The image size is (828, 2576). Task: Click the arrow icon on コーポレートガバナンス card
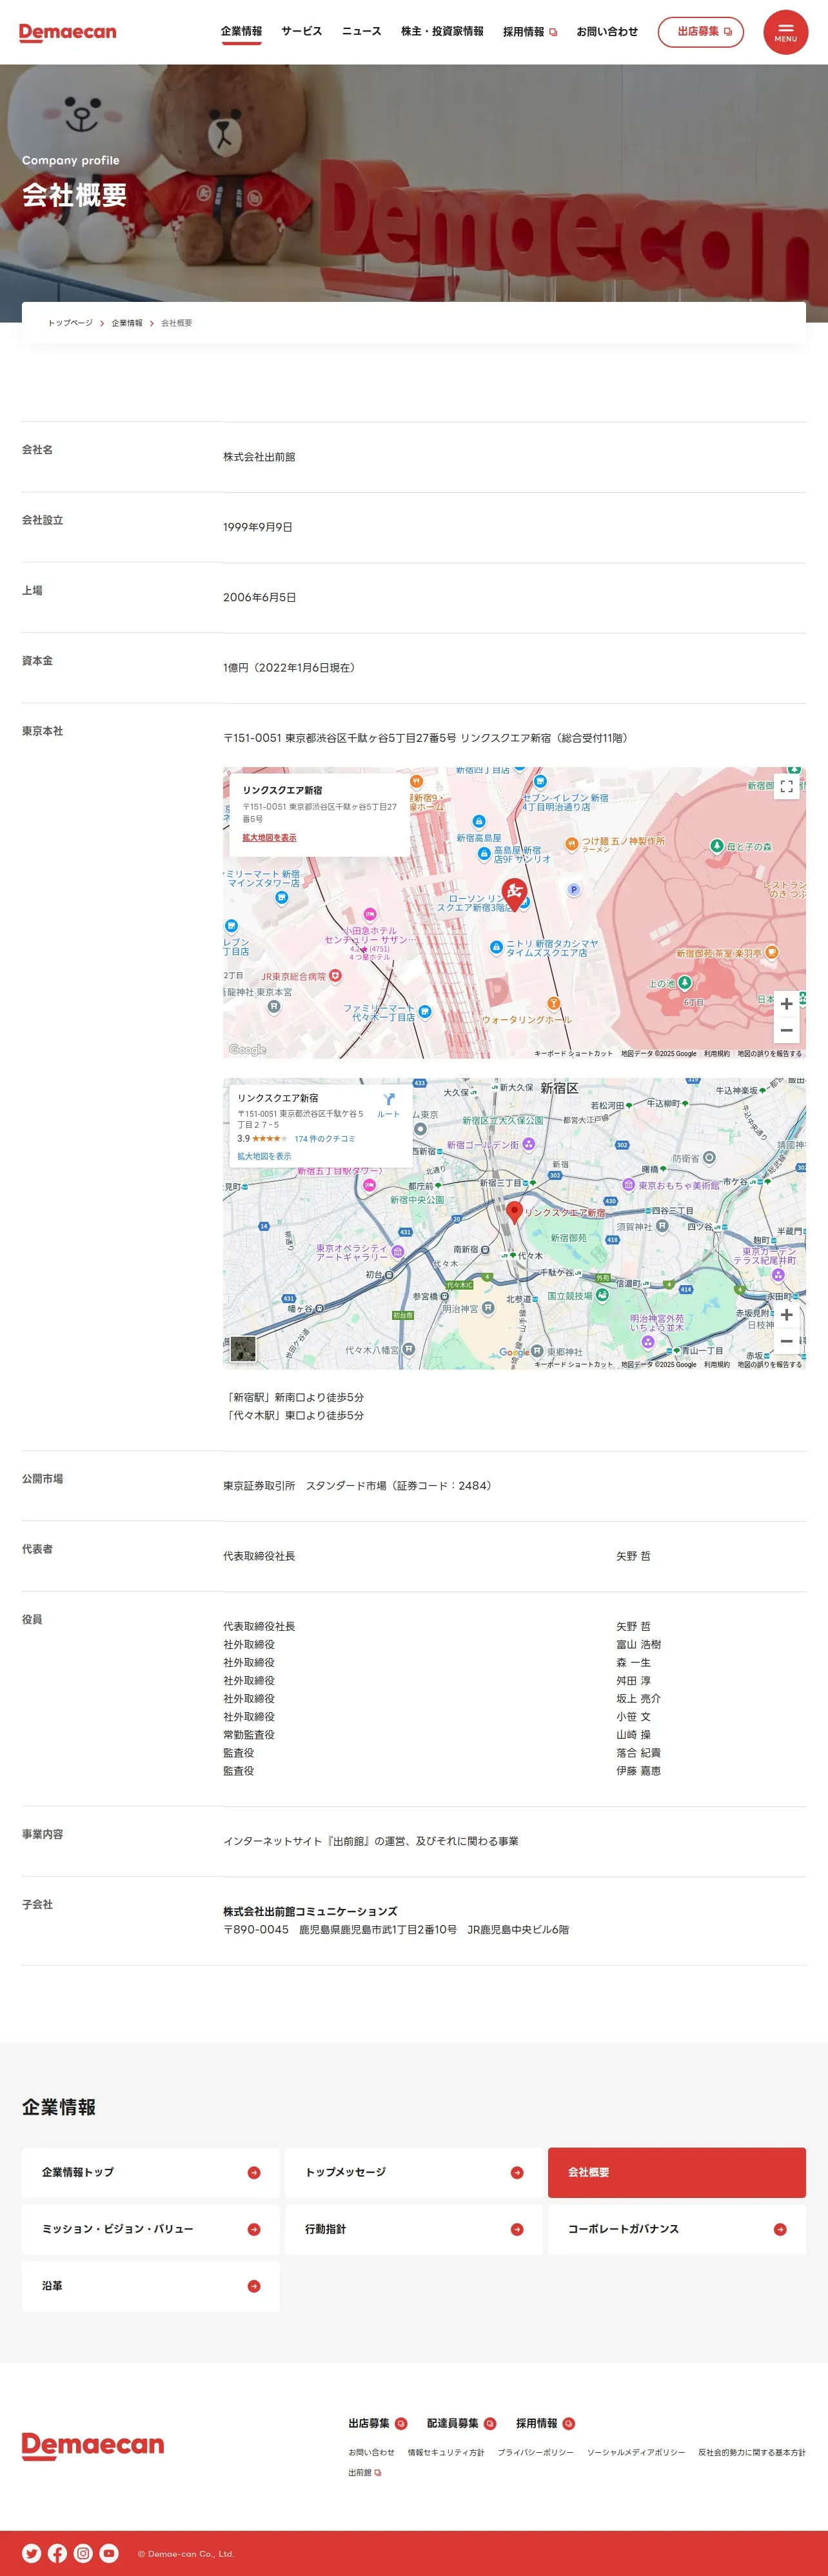[780, 2229]
